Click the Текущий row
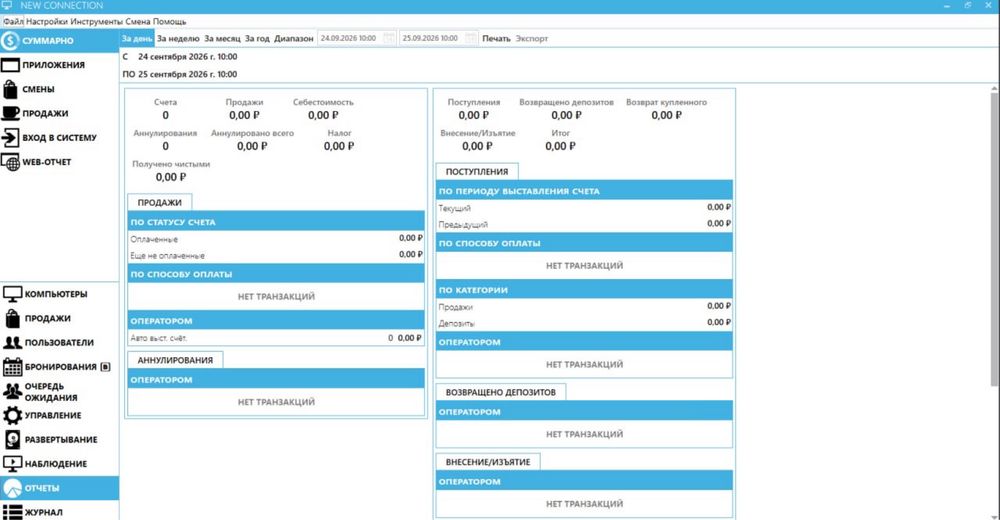This screenshot has height=520, width=1000. (x=584, y=207)
